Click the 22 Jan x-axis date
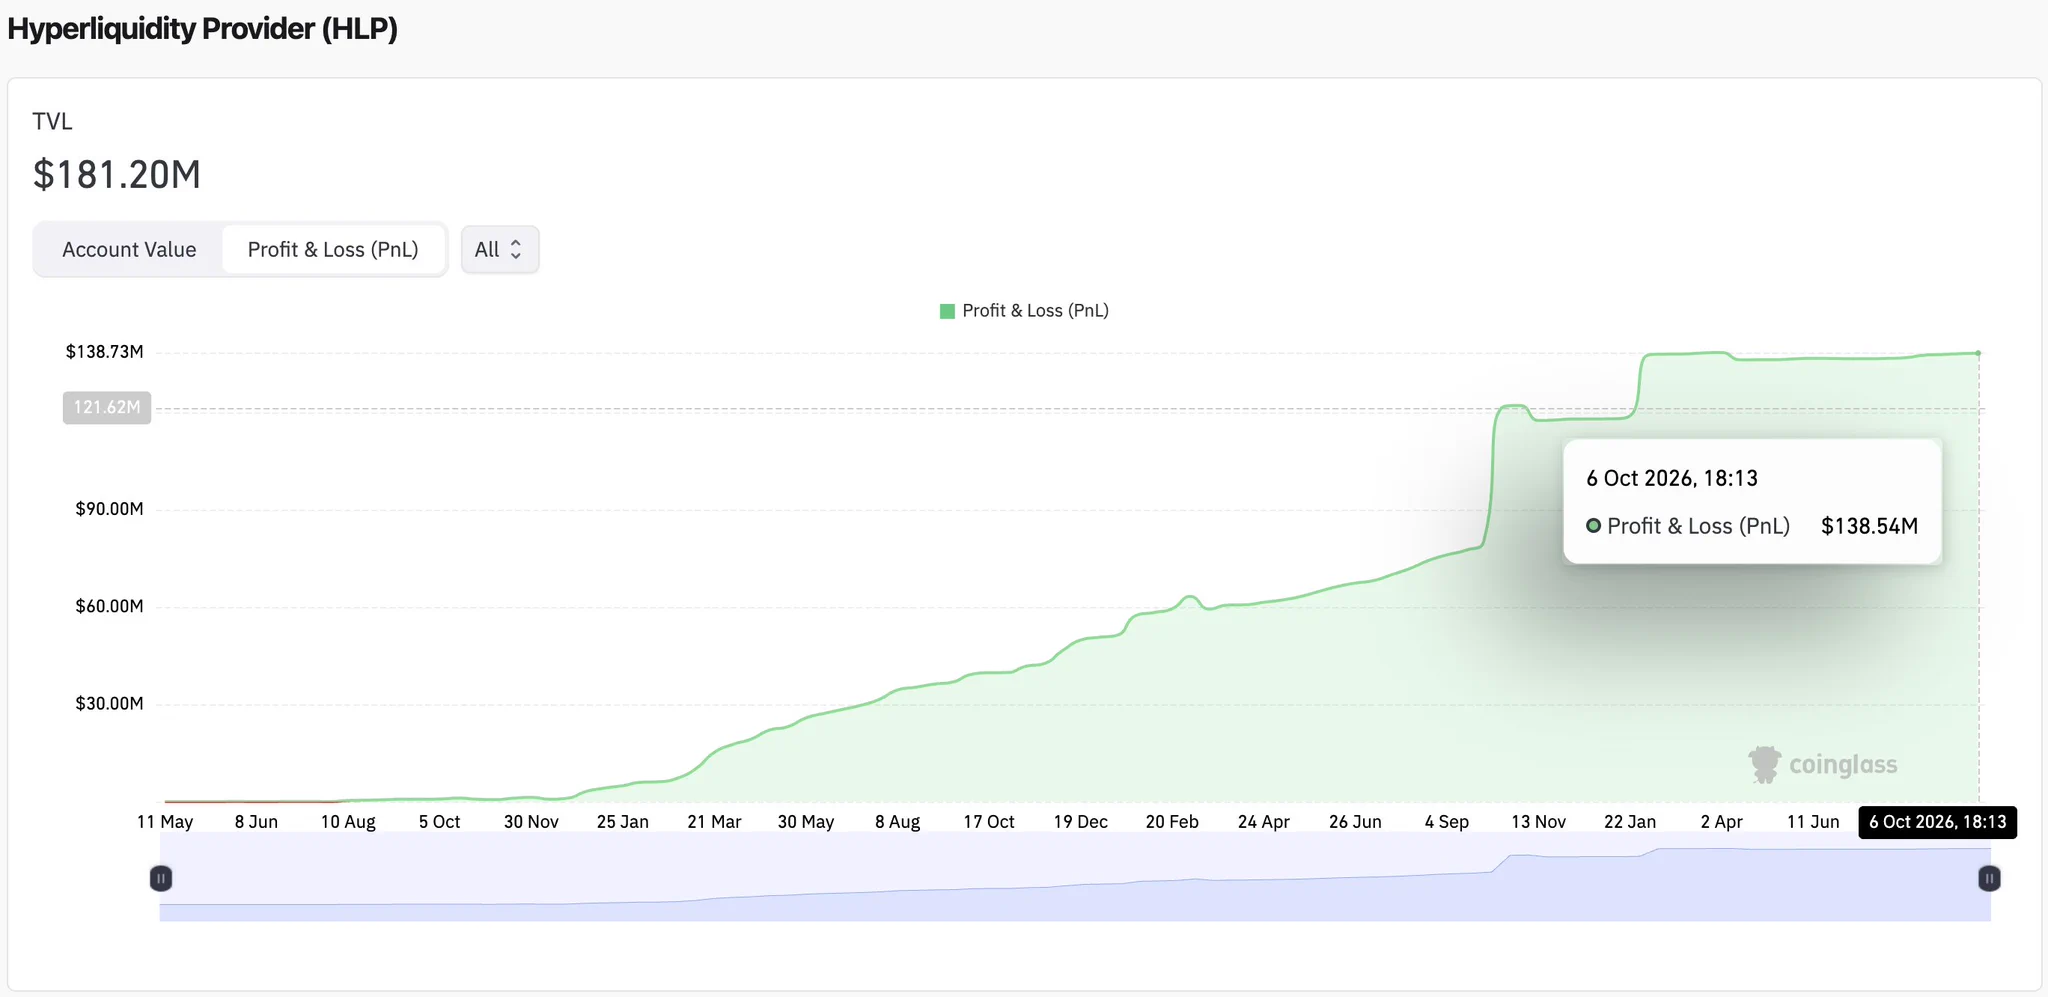Viewport: 2048px width, 997px height. [1630, 822]
